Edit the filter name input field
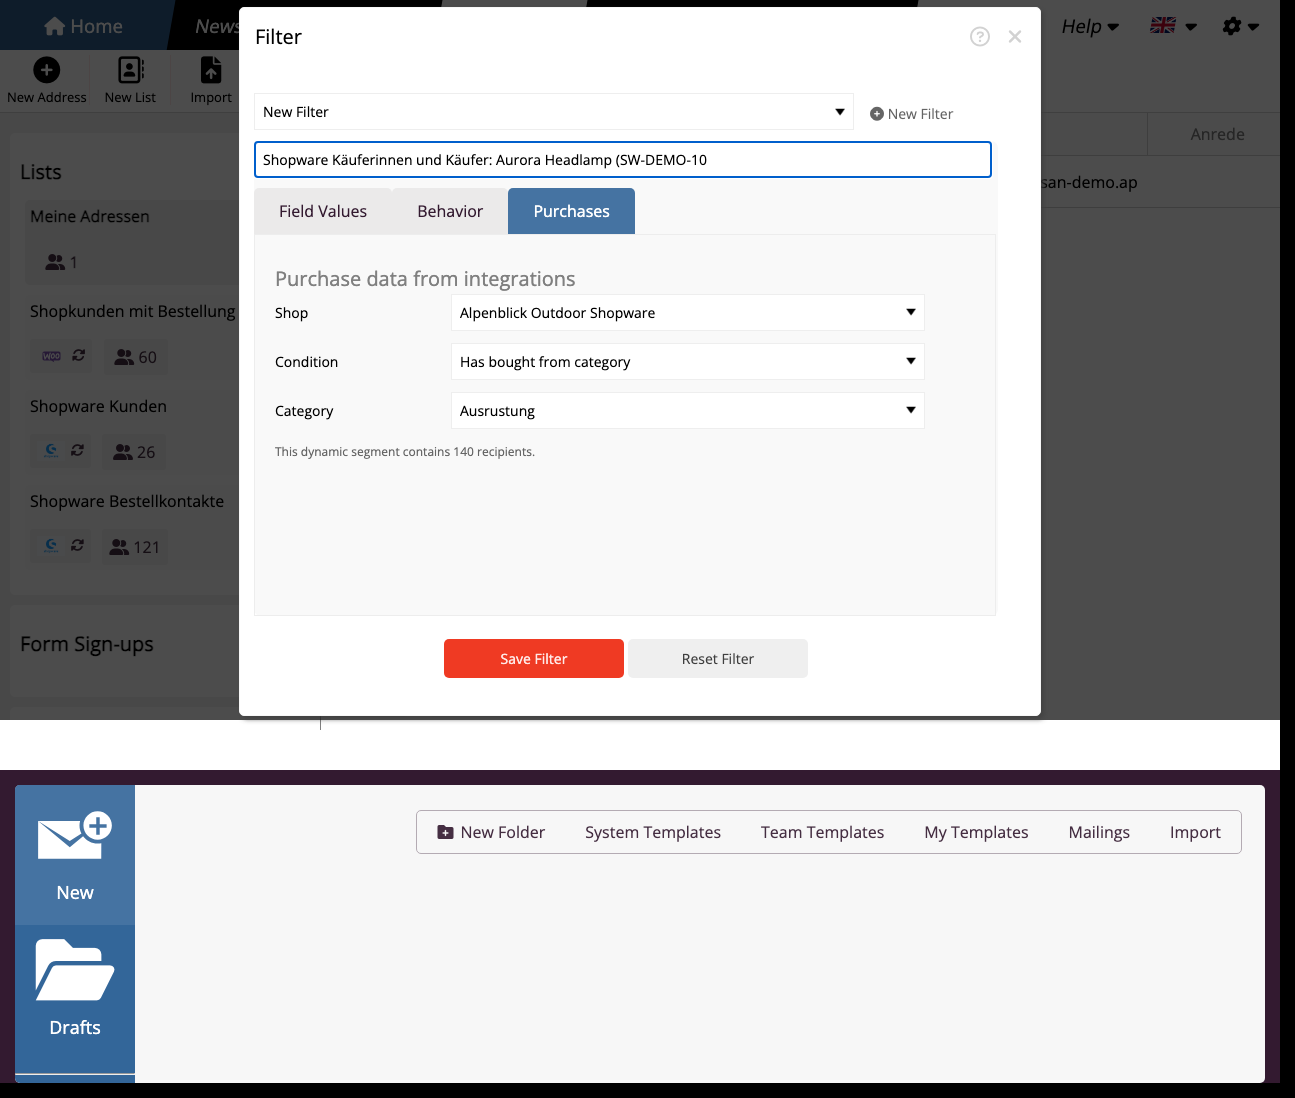 pos(623,160)
